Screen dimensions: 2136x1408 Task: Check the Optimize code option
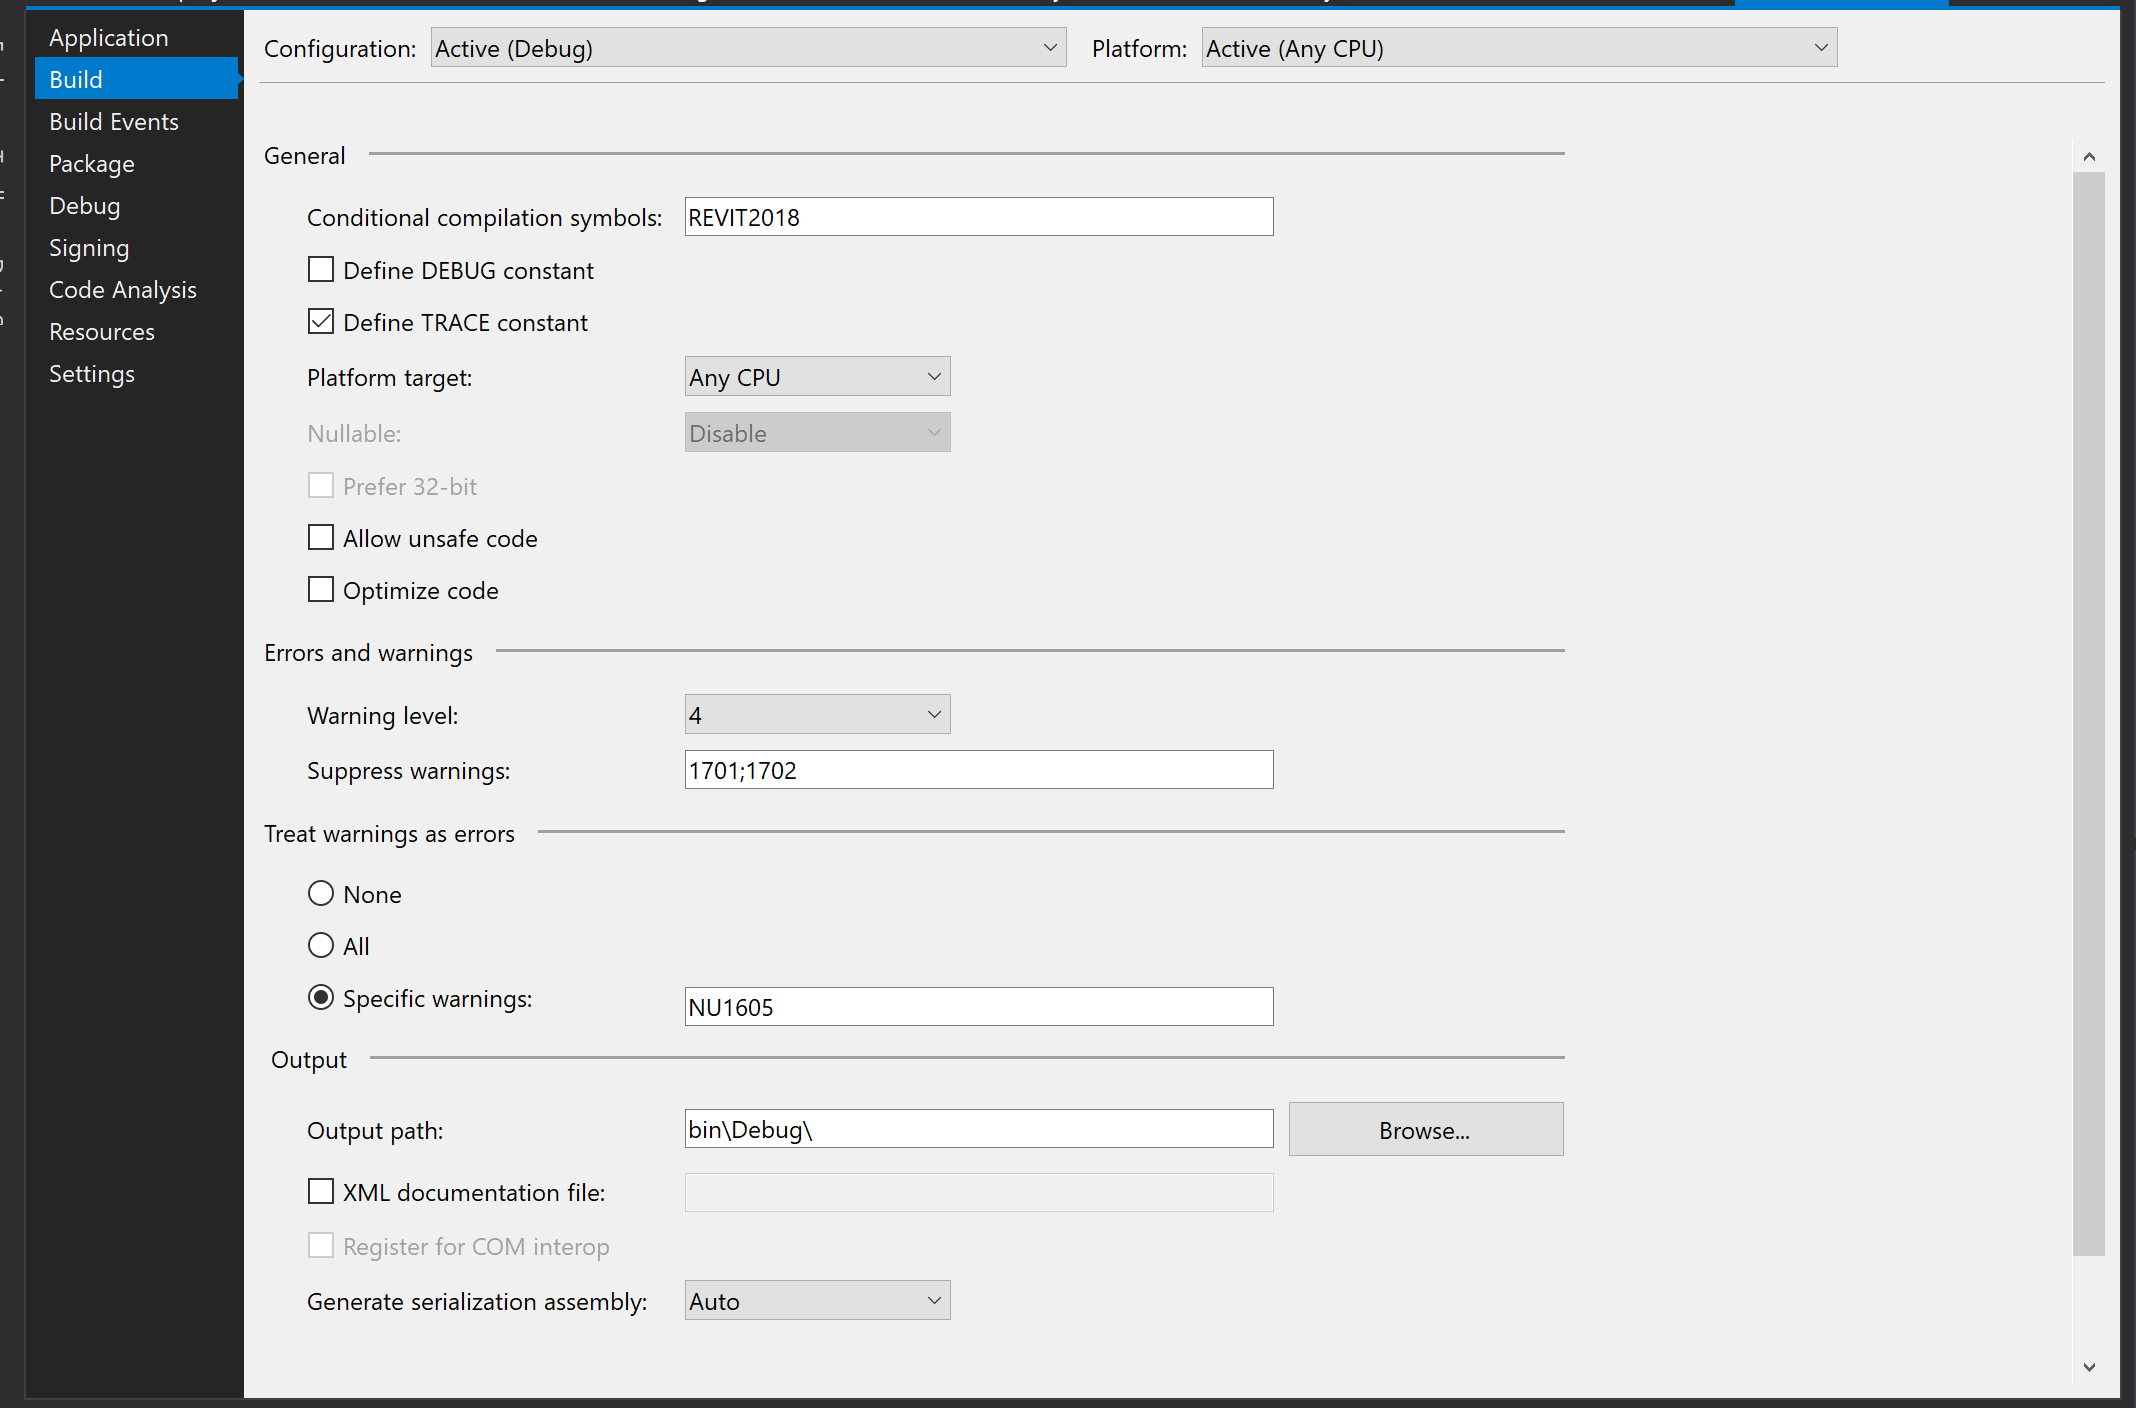tap(321, 590)
